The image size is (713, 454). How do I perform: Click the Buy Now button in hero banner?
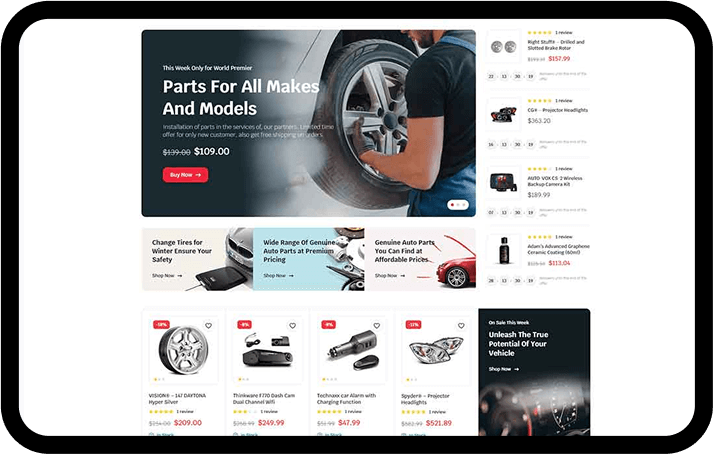tap(186, 175)
